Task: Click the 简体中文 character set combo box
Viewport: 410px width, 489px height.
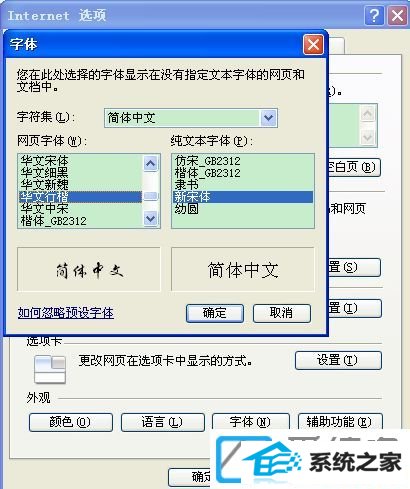Action: pos(191,118)
